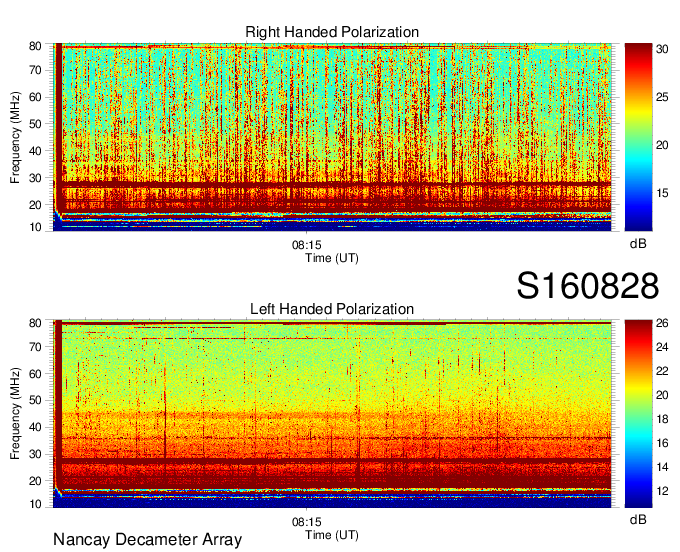Click the 40 MHz tick label of left-handed plot
Screen dimensions: 680x552
35,427
